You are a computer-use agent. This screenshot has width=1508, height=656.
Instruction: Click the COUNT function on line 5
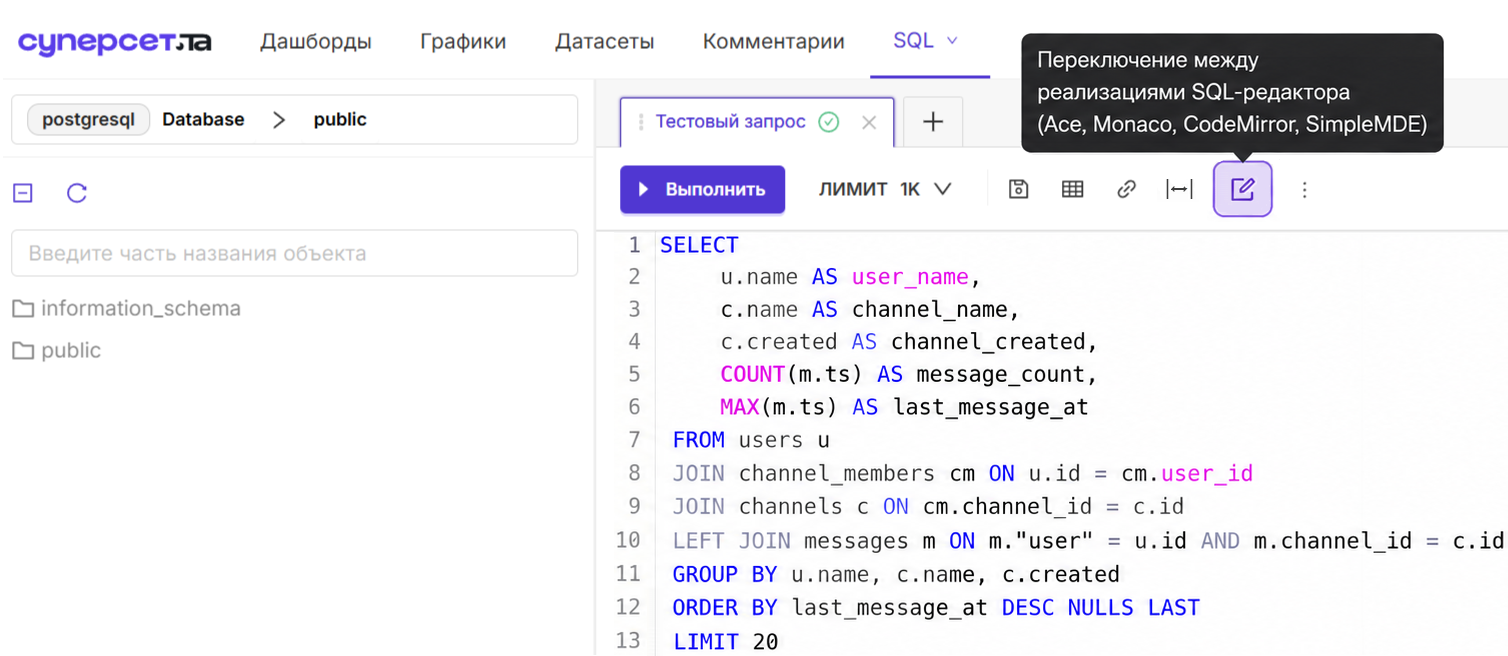click(x=753, y=374)
